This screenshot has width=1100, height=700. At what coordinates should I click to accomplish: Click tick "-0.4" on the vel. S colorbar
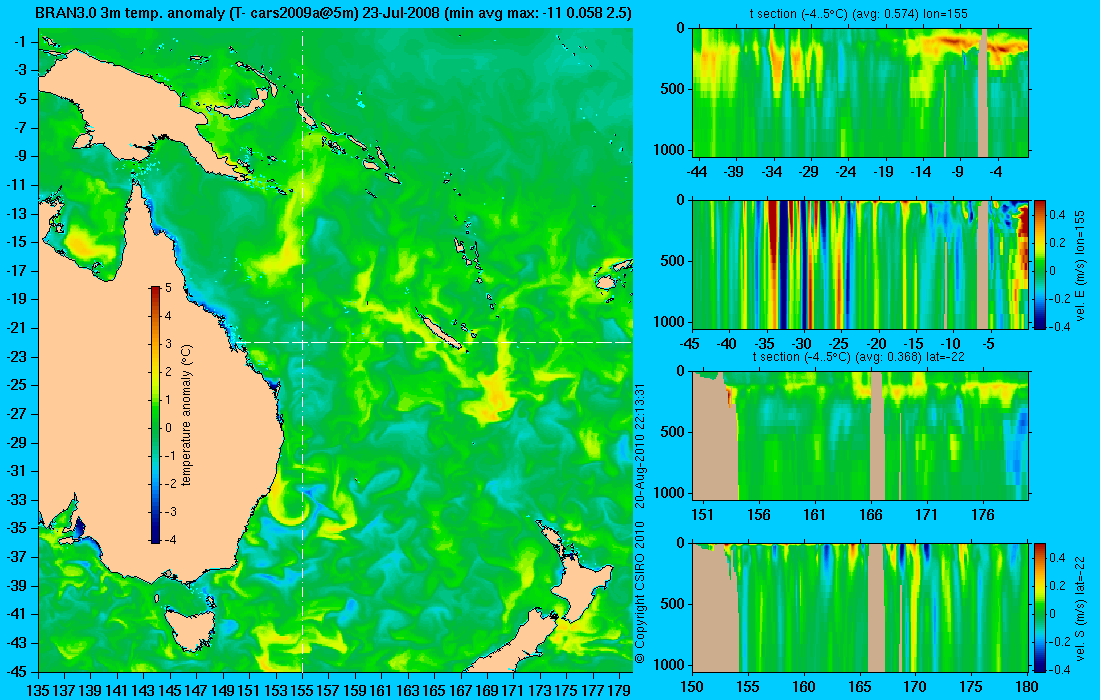click(1060, 669)
